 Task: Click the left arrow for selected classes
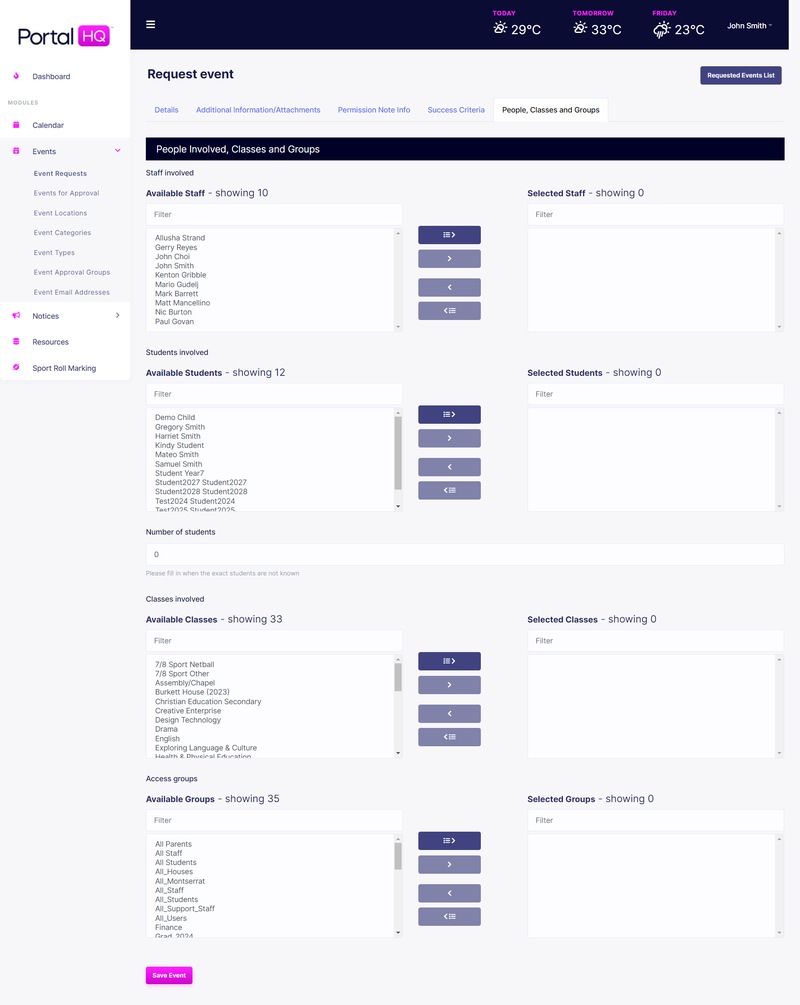click(449, 713)
